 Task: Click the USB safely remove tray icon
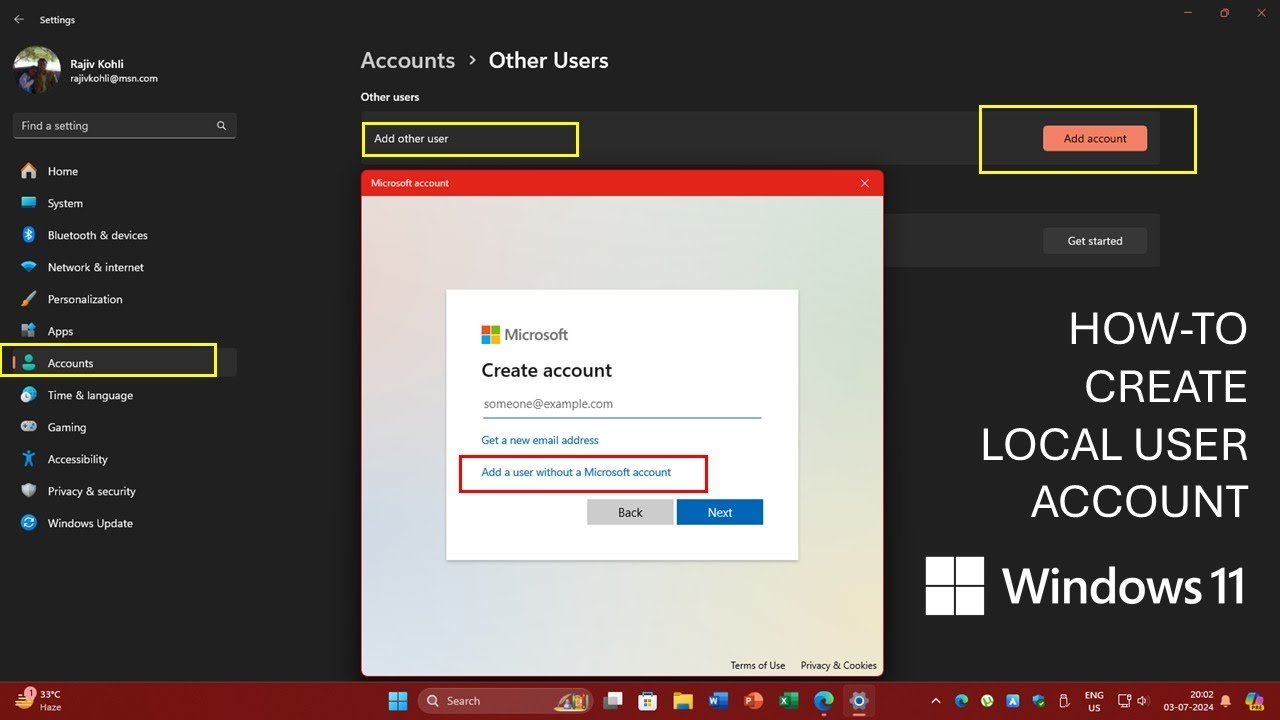pos(1064,701)
